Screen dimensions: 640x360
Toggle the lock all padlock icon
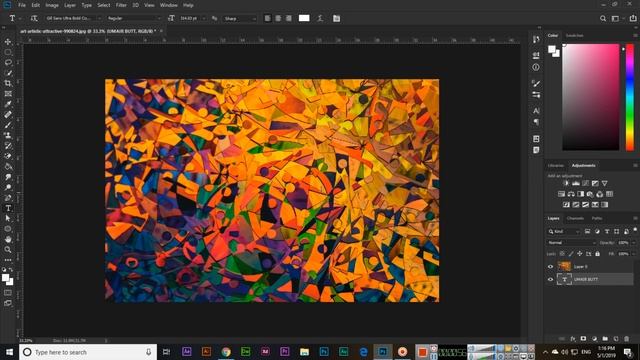pyautogui.click(x=598, y=254)
